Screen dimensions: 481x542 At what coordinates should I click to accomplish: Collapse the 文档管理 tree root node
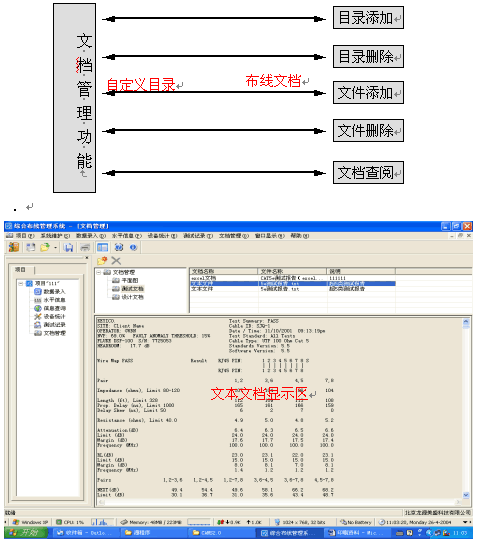[99, 272]
